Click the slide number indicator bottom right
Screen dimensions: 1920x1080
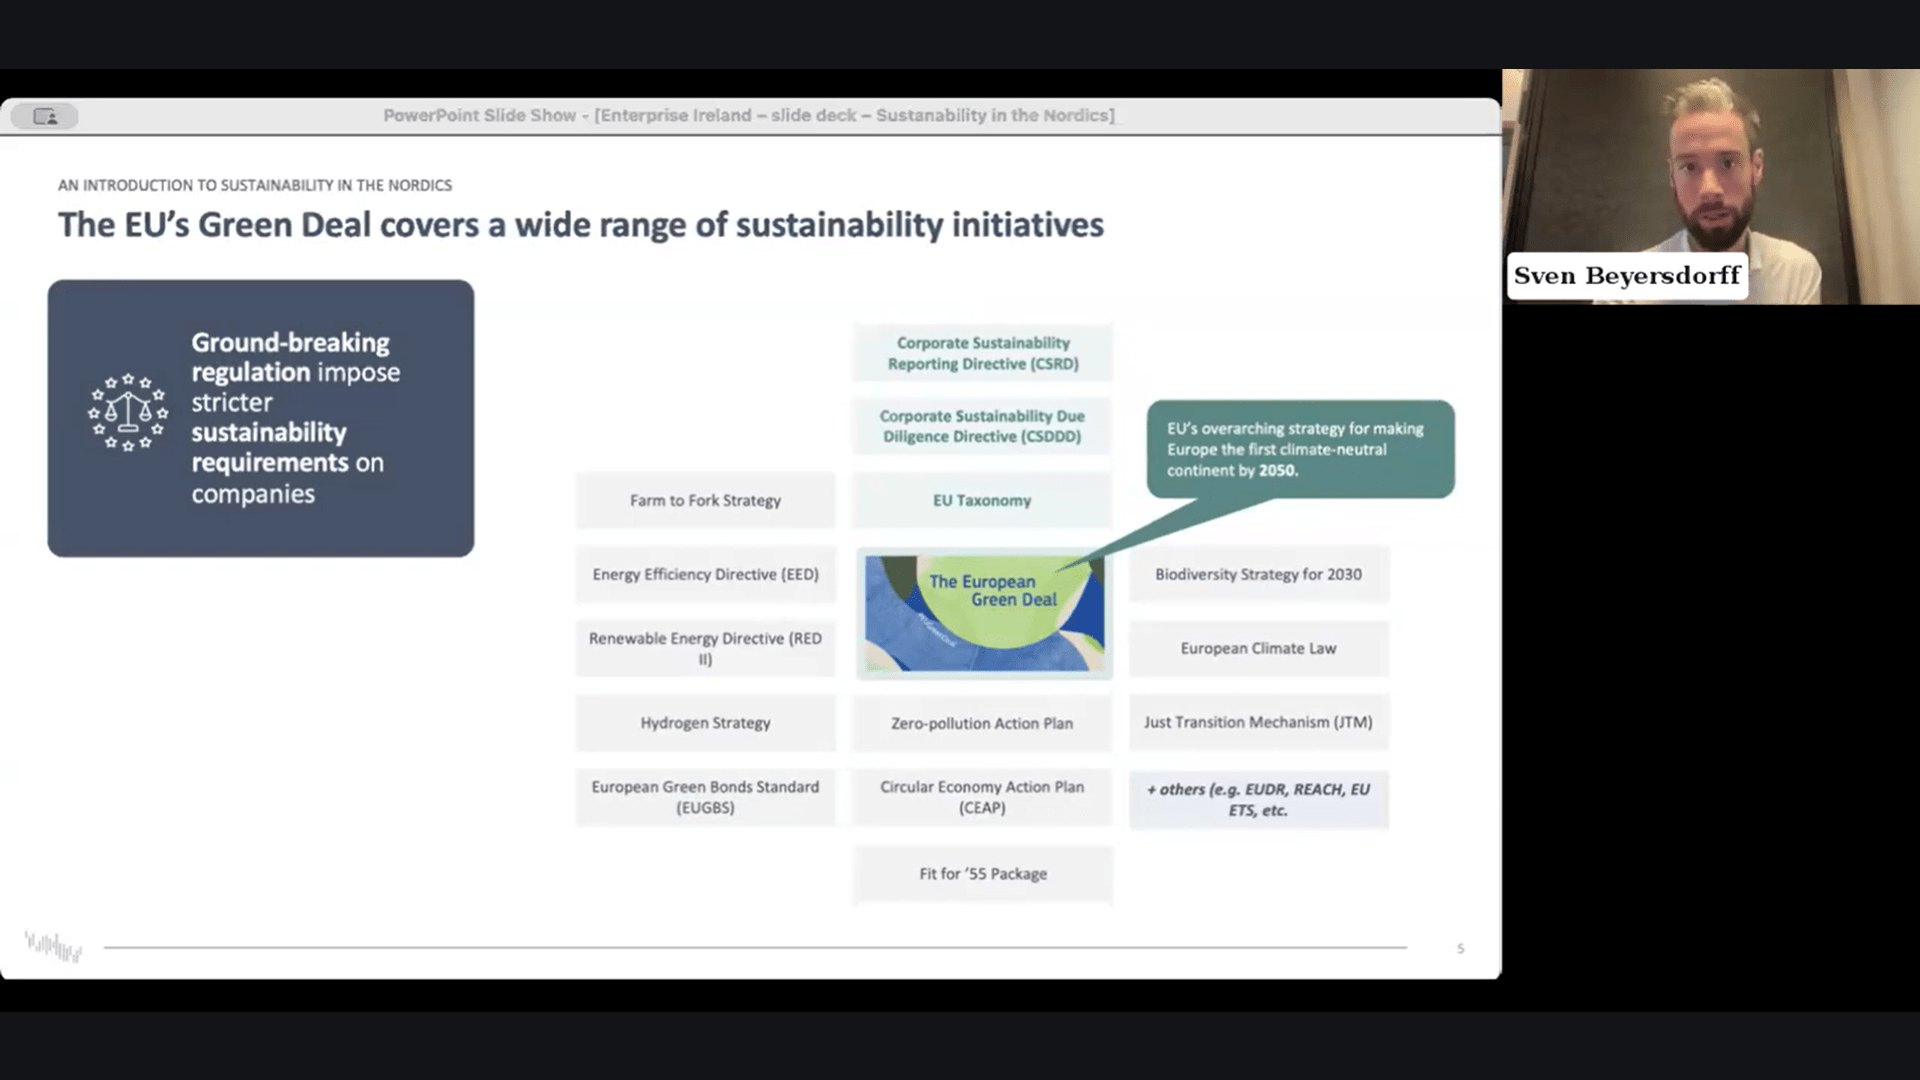click(1460, 948)
